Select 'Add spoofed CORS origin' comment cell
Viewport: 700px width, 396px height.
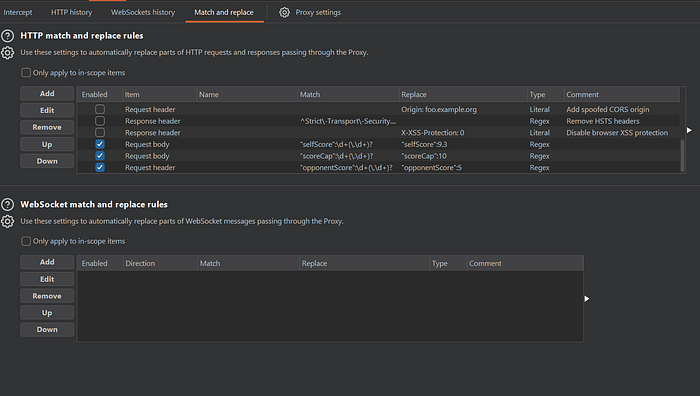(x=622, y=109)
